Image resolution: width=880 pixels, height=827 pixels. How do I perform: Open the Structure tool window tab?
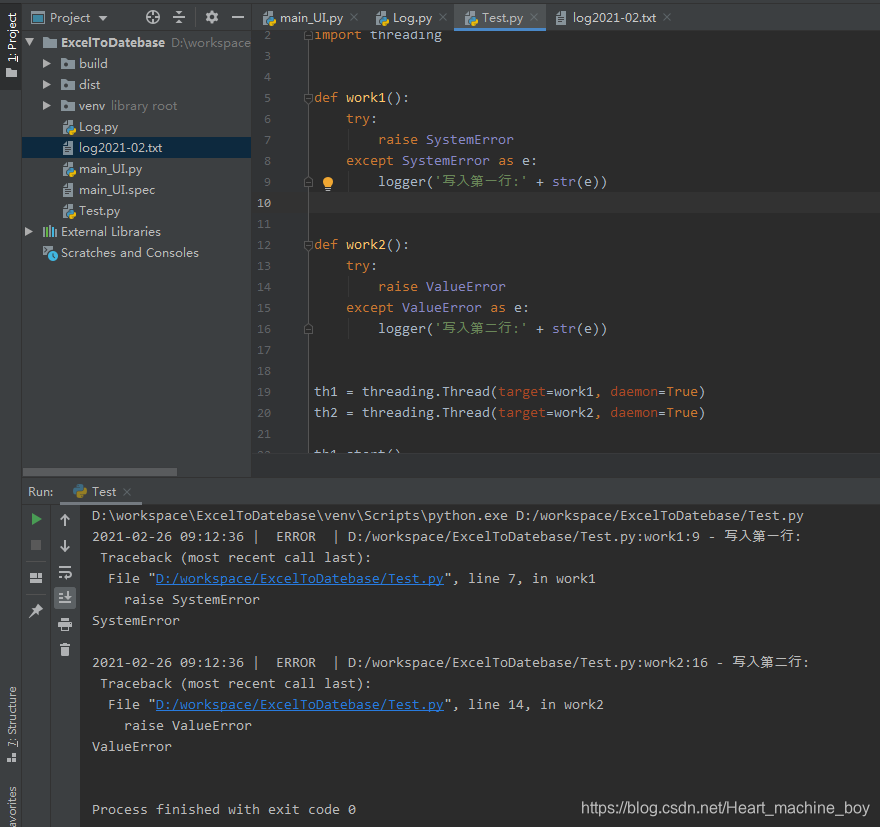pos(11,724)
